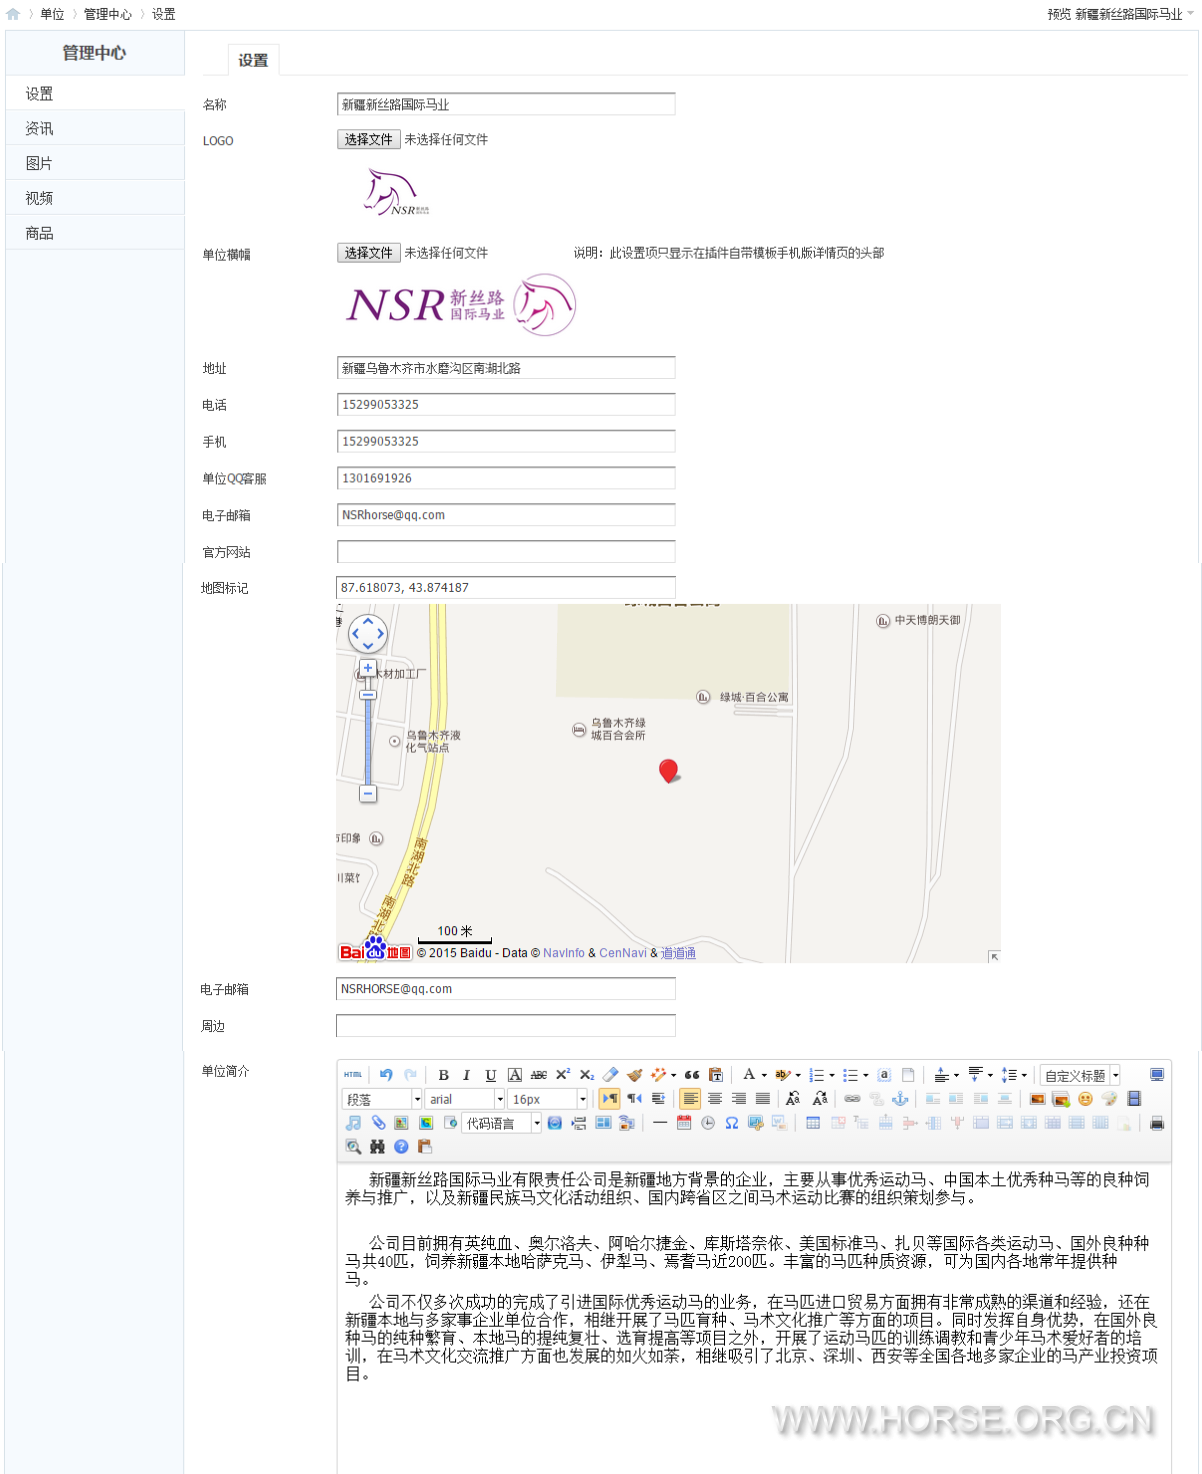Viewport: 1202px width, 1474px height.
Task: Toggle align-left justification
Action: click(x=690, y=1099)
